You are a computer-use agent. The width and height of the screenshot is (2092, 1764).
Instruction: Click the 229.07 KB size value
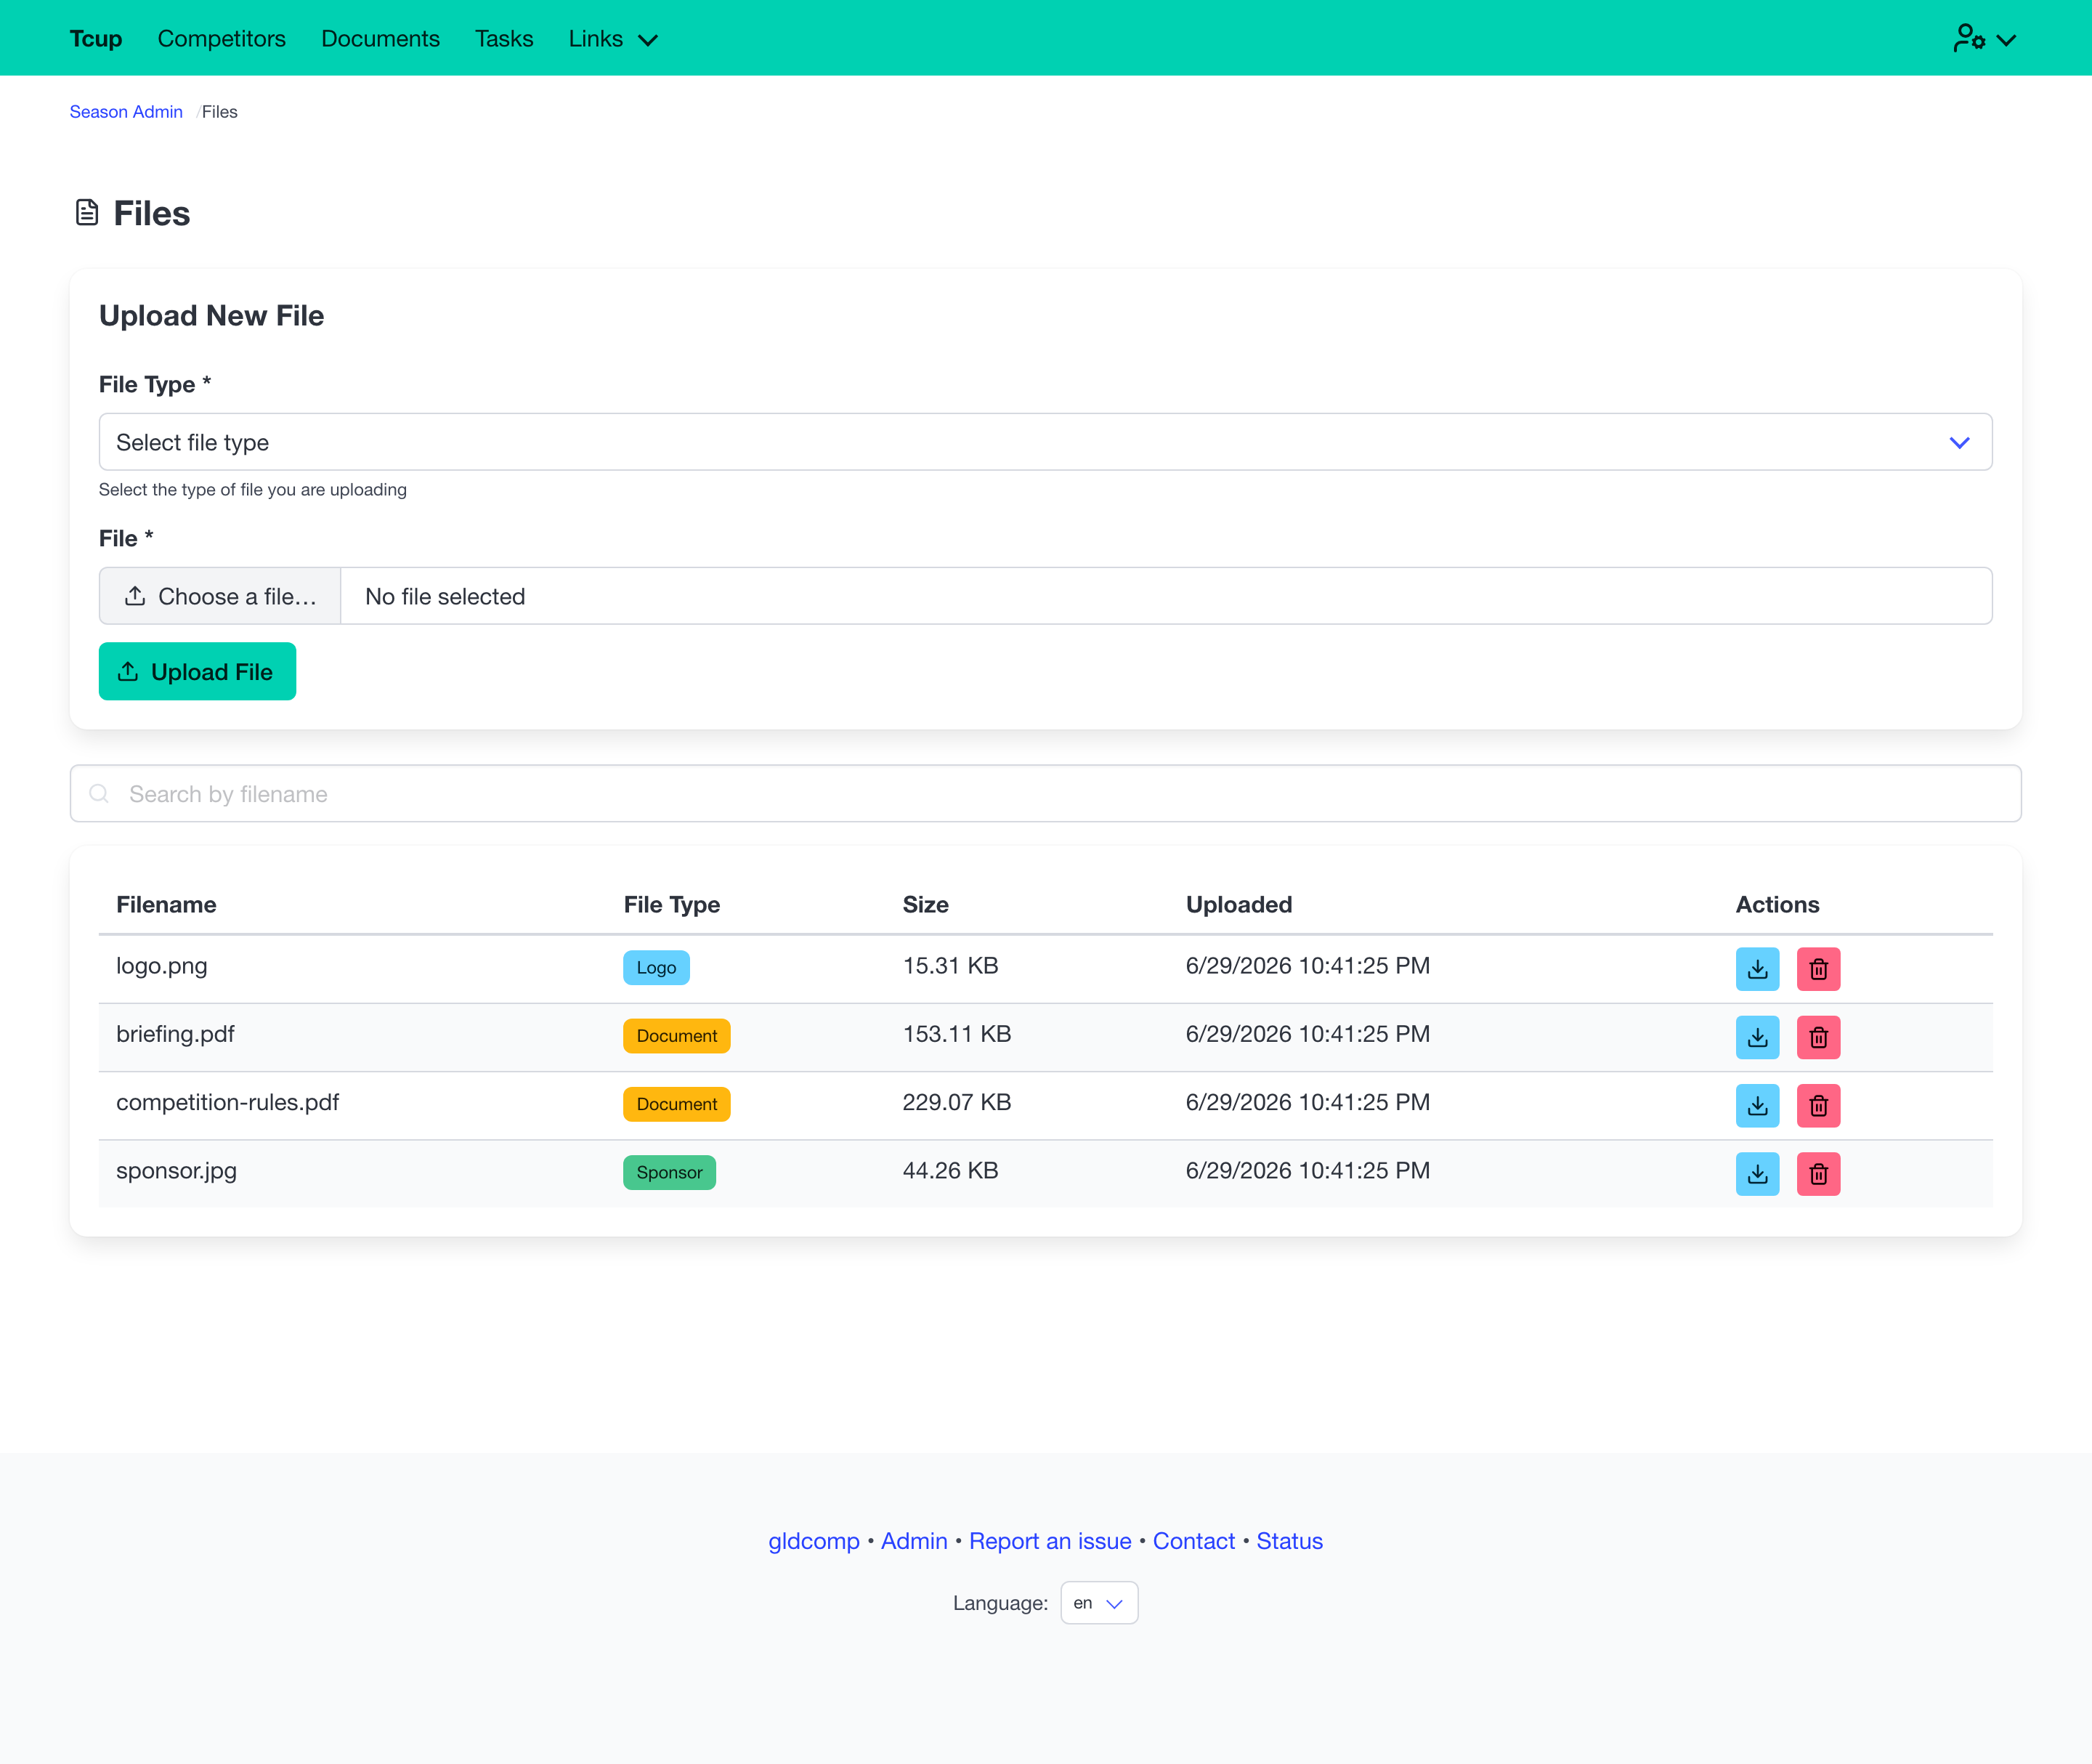coord(957,1102)
